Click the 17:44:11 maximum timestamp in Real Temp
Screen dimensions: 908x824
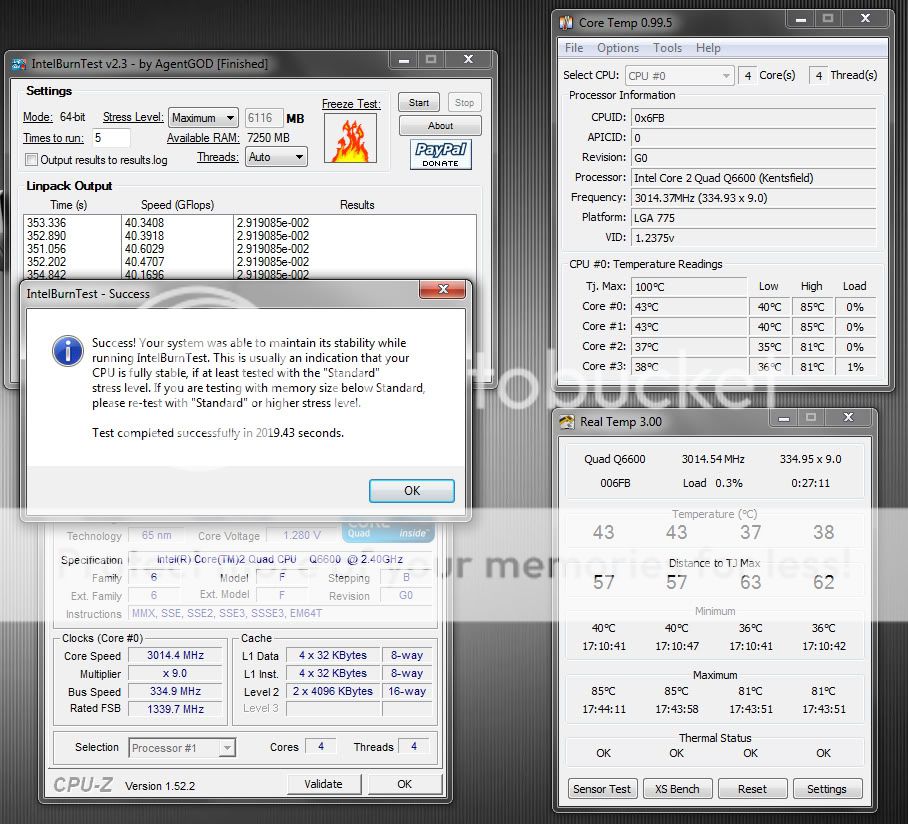pos(603,709)
